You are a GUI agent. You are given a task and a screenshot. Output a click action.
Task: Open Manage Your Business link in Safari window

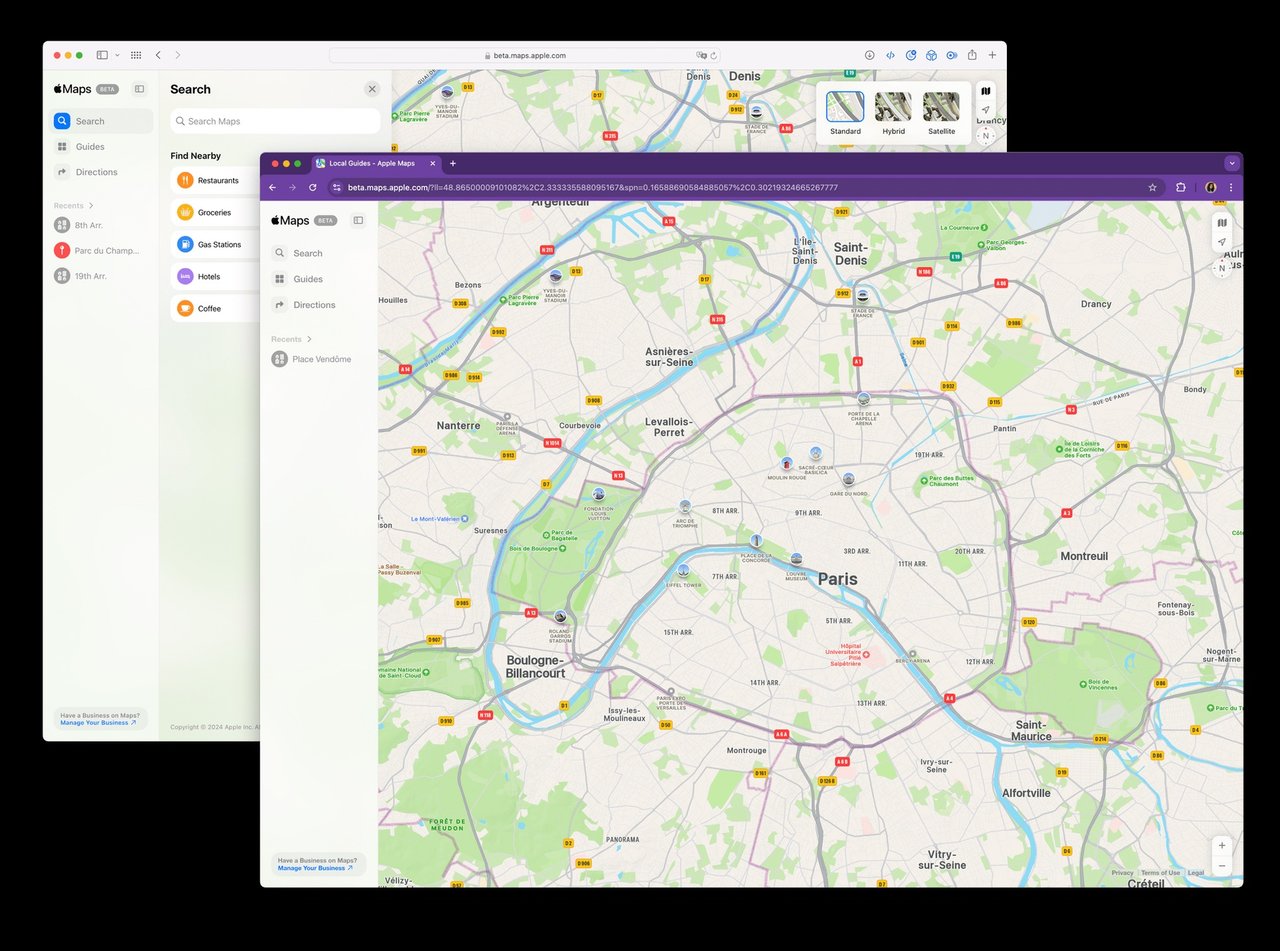click(x=97, y=723)
